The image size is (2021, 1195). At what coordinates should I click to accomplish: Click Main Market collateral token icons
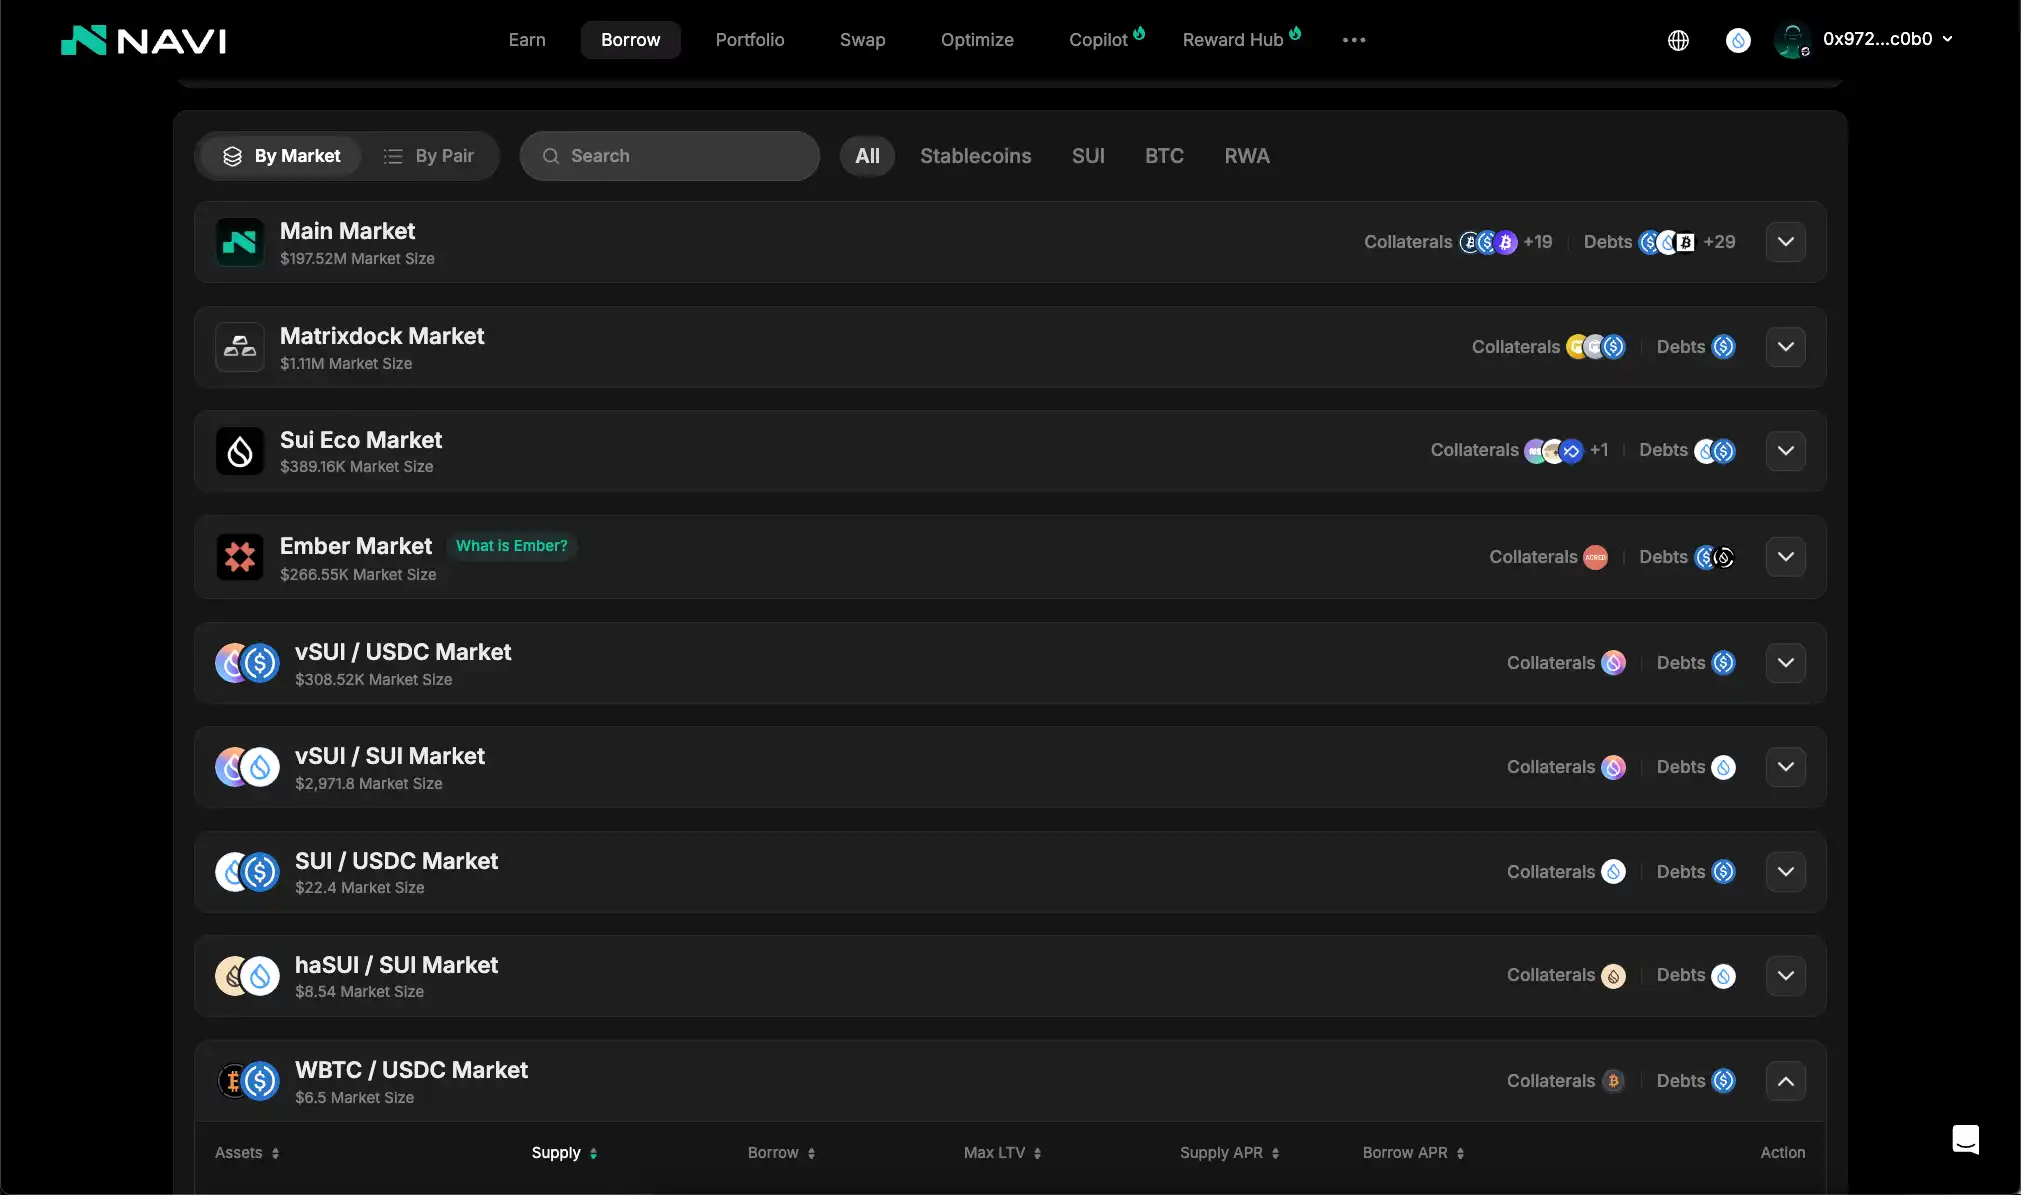1488,242
